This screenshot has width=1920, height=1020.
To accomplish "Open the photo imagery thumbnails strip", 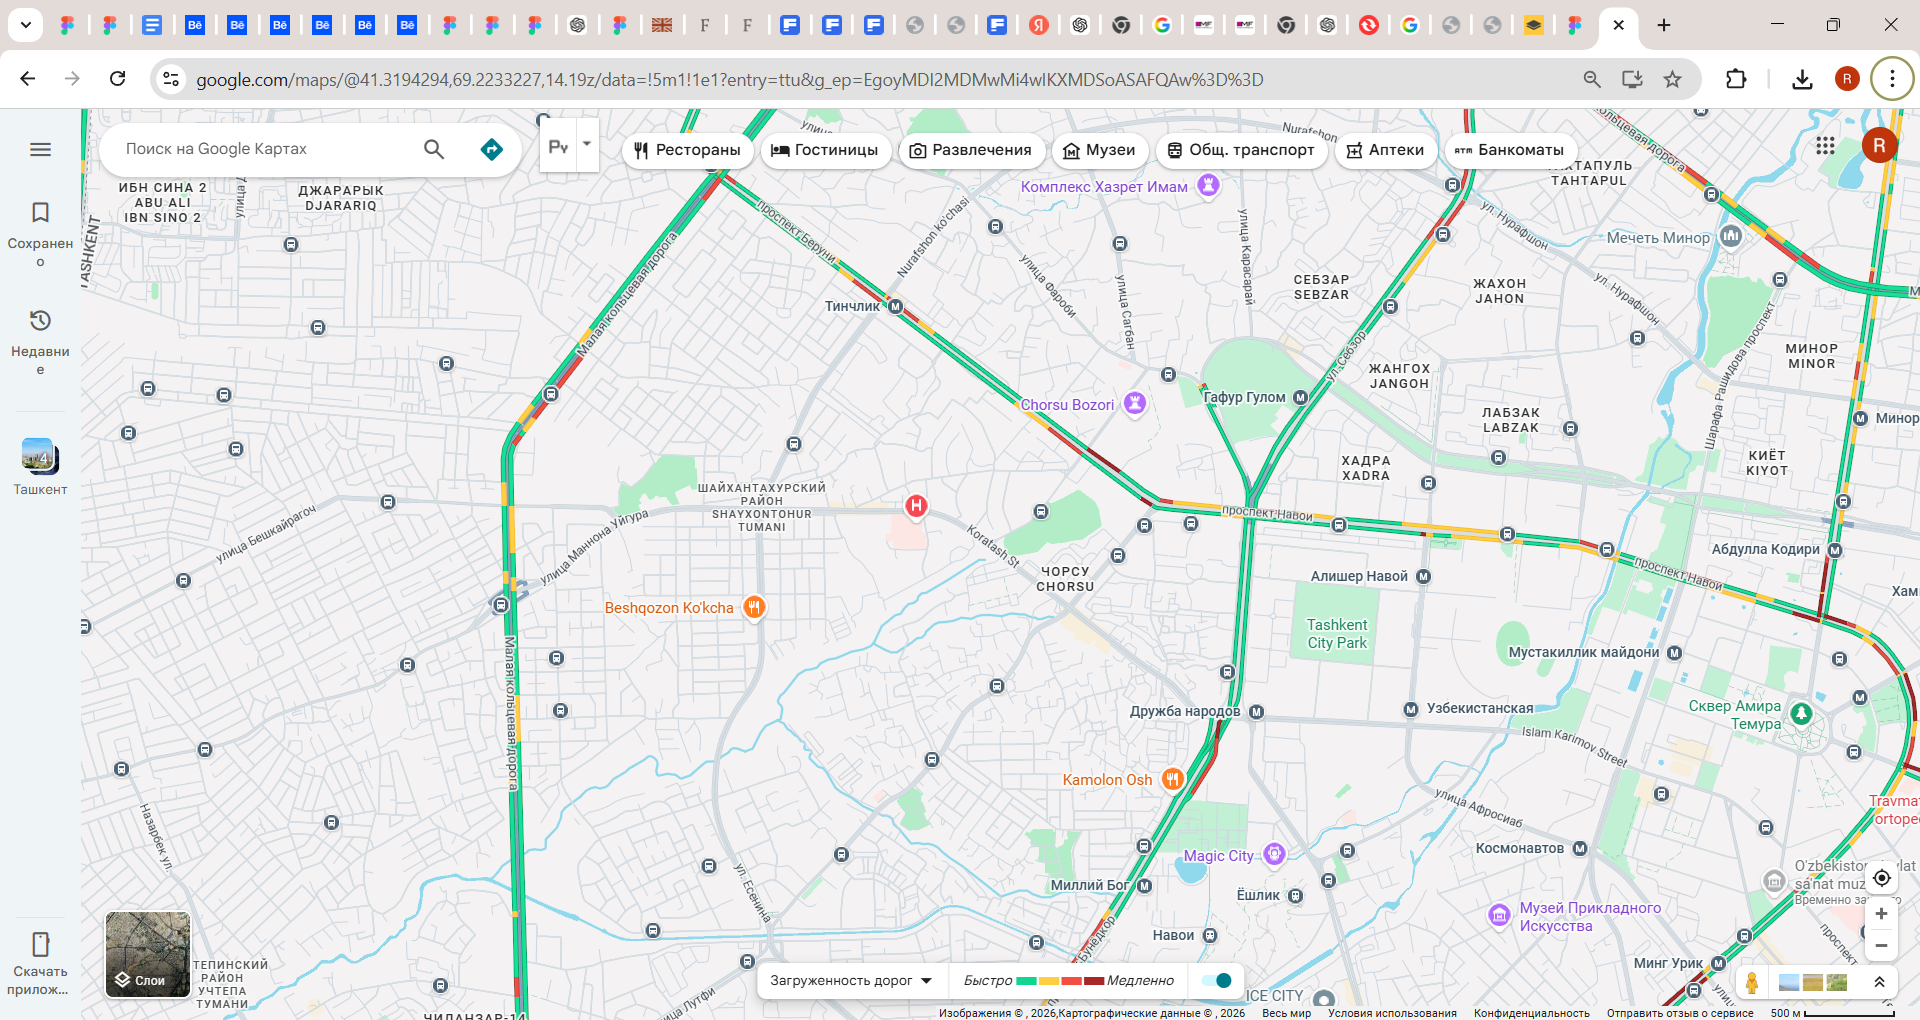I will [1813, 982].
